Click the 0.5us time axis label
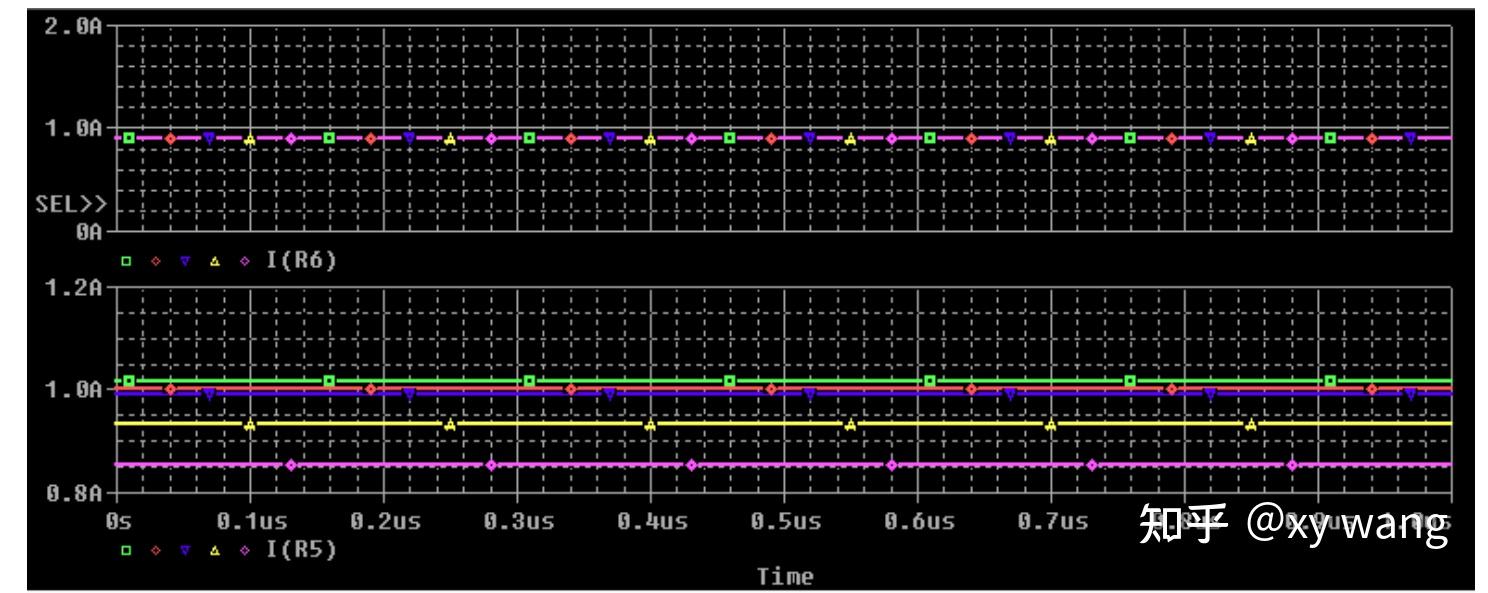Screen dimensions: 1488x593 [785, 521]
